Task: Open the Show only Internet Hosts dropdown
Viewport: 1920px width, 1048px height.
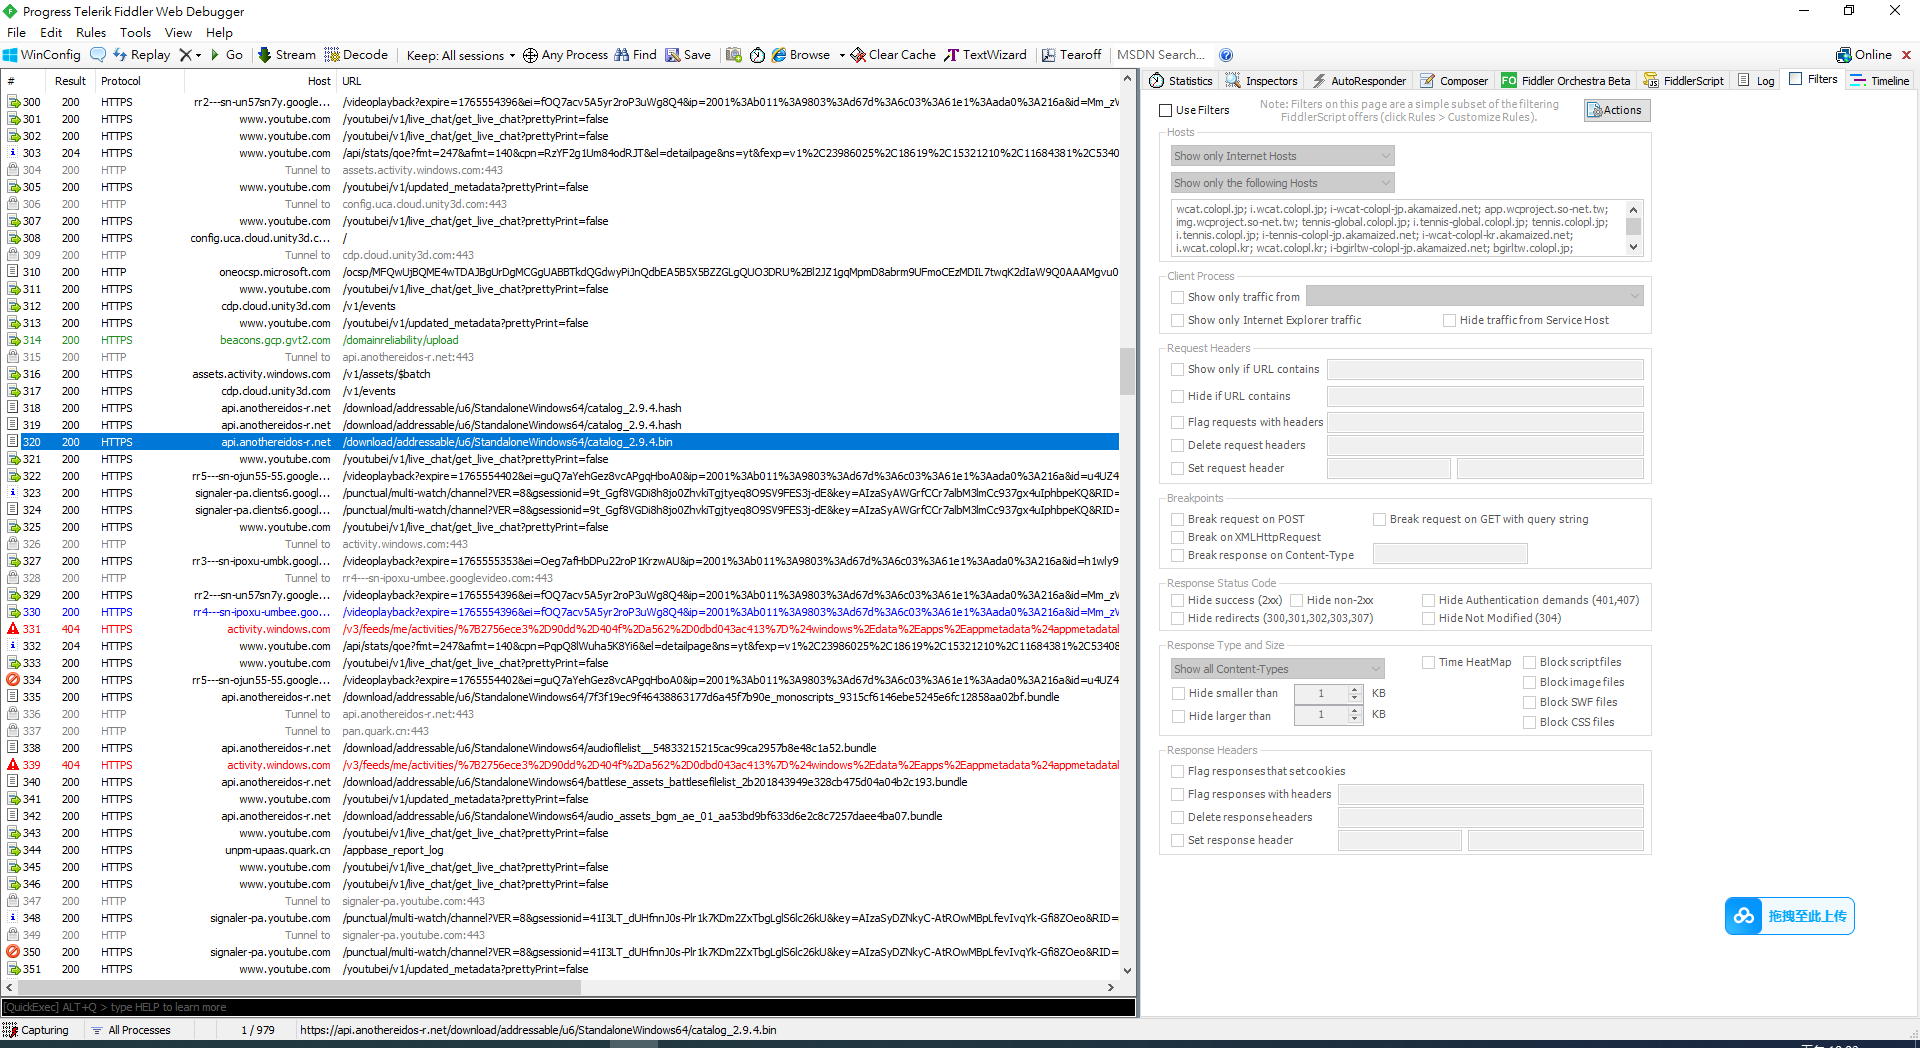Action: pos(1282,156)
